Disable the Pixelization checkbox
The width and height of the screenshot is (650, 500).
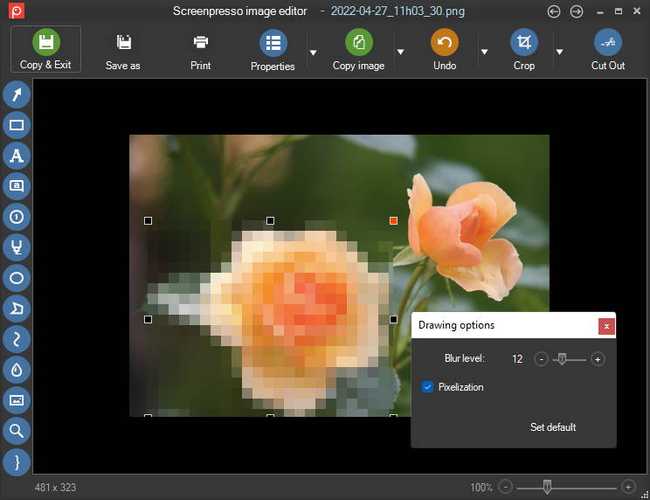[428, 387]
